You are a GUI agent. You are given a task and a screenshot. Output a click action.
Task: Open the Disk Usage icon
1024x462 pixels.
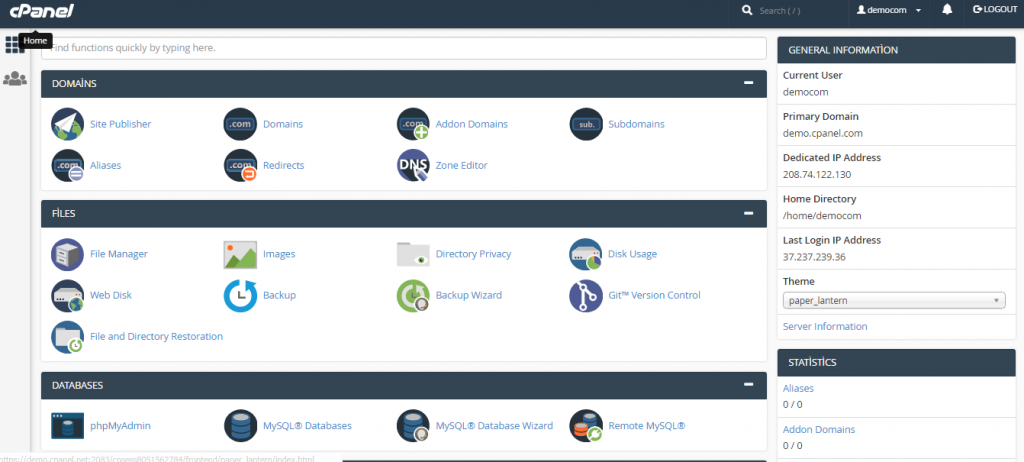(x=585, y=254)
